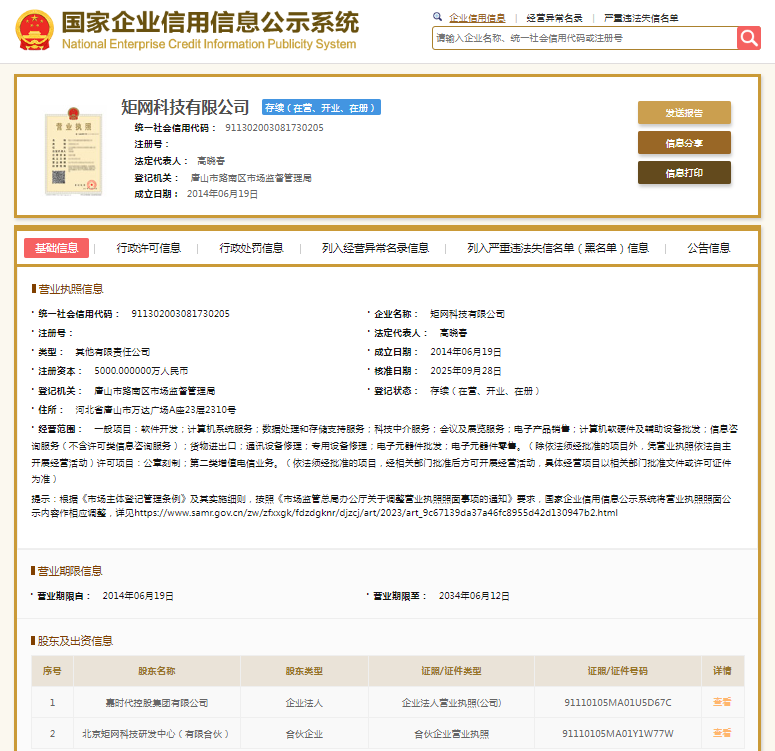The height and width of the screenshot is (751, 775).
Task: Click certificate number 91110105MA01U5D67C
Action: point(618,702)
